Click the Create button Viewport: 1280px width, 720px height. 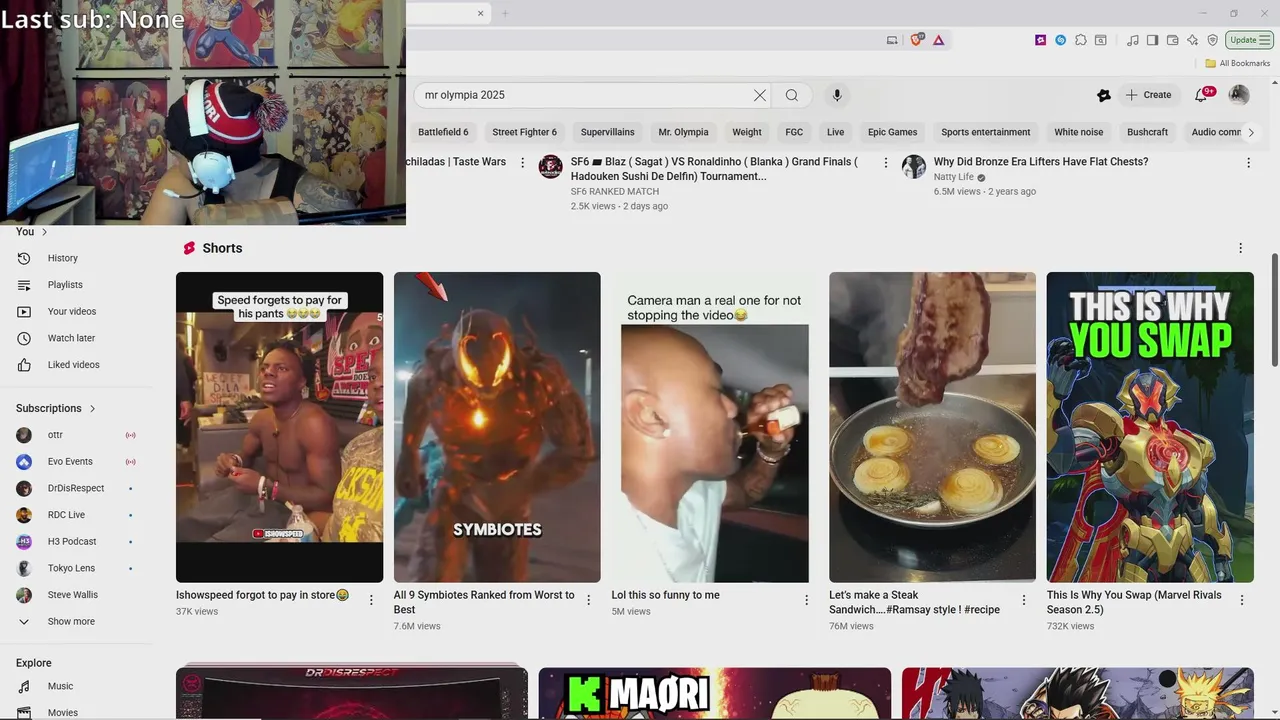1147,95
